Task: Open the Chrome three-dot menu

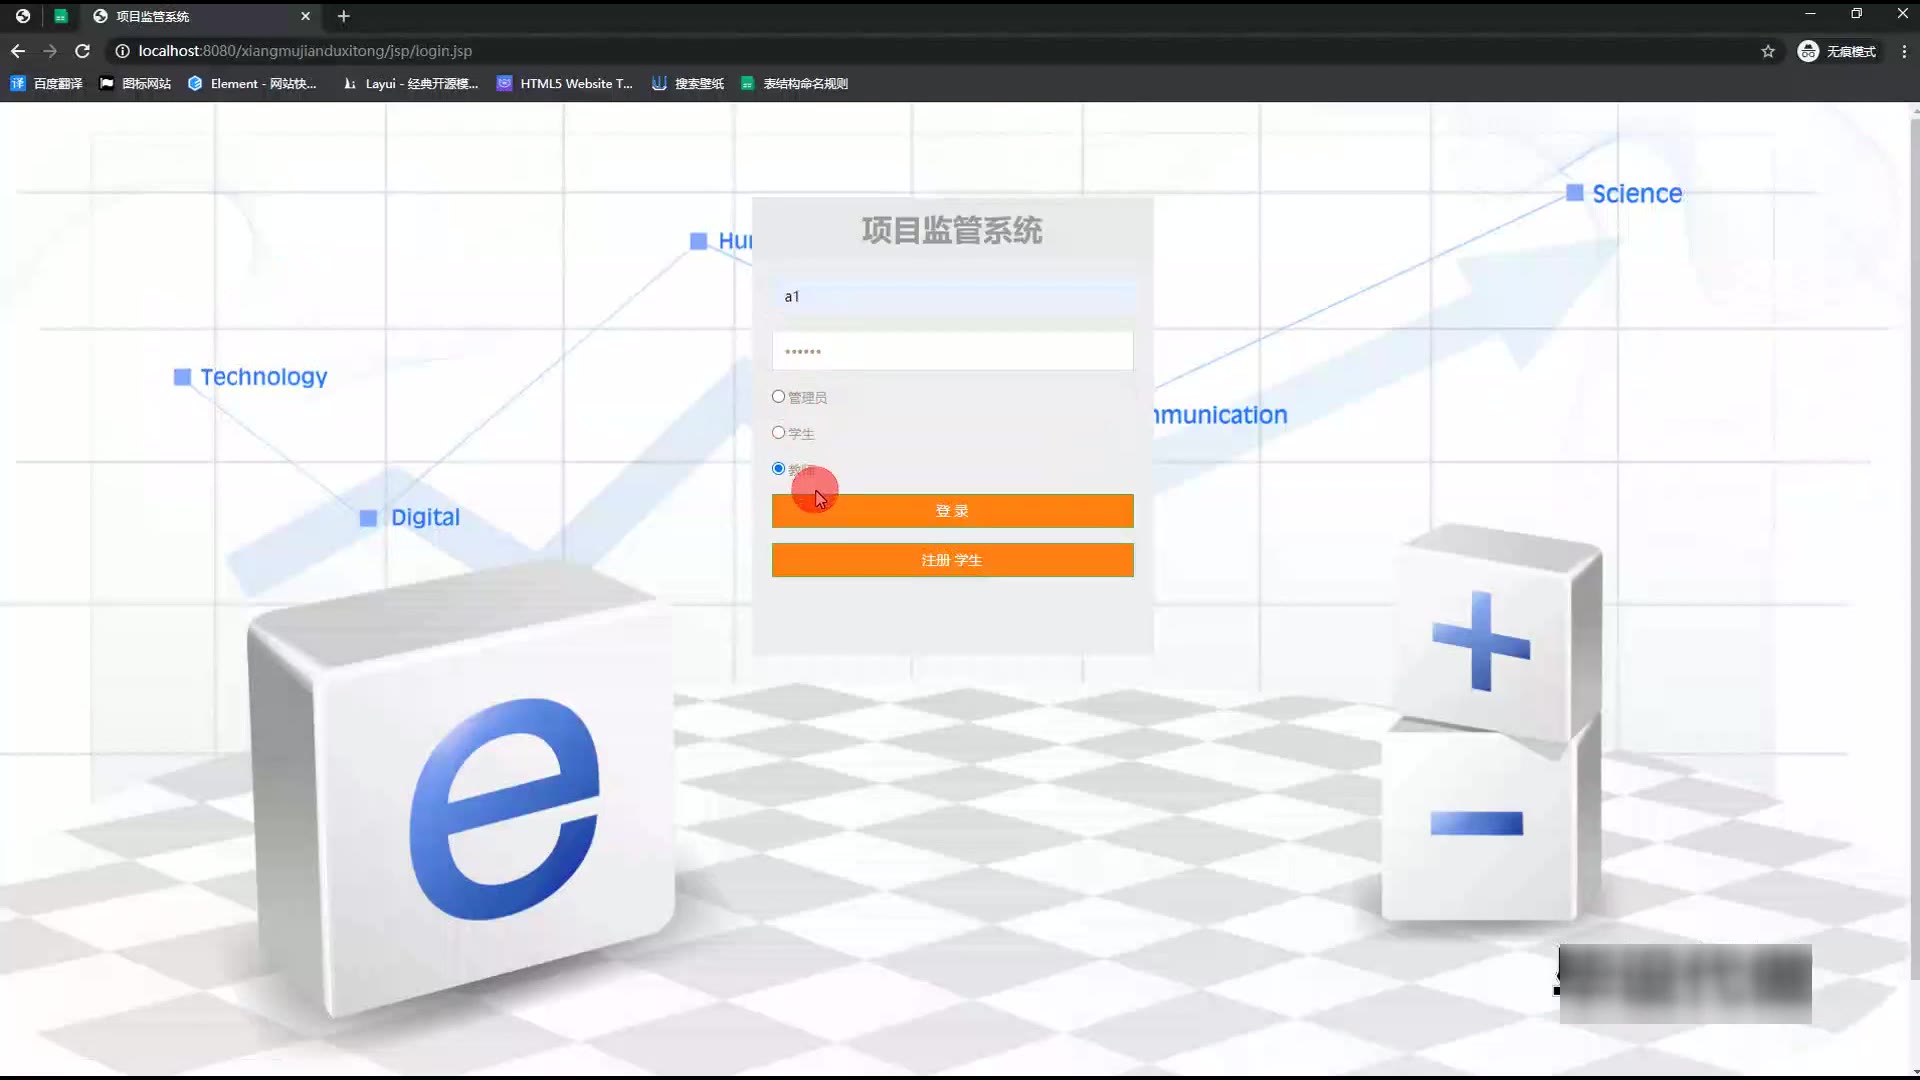Action: point(1904,51)
